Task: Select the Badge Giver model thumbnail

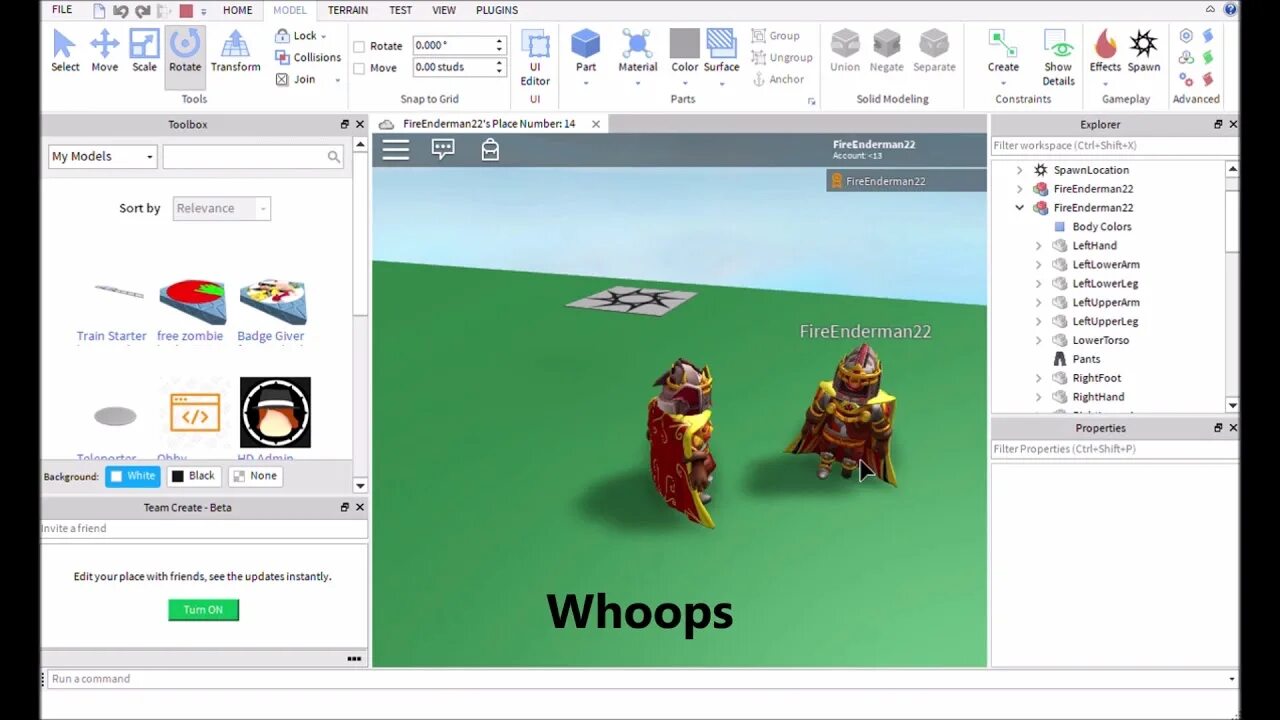Action: (x=271, y=302)
